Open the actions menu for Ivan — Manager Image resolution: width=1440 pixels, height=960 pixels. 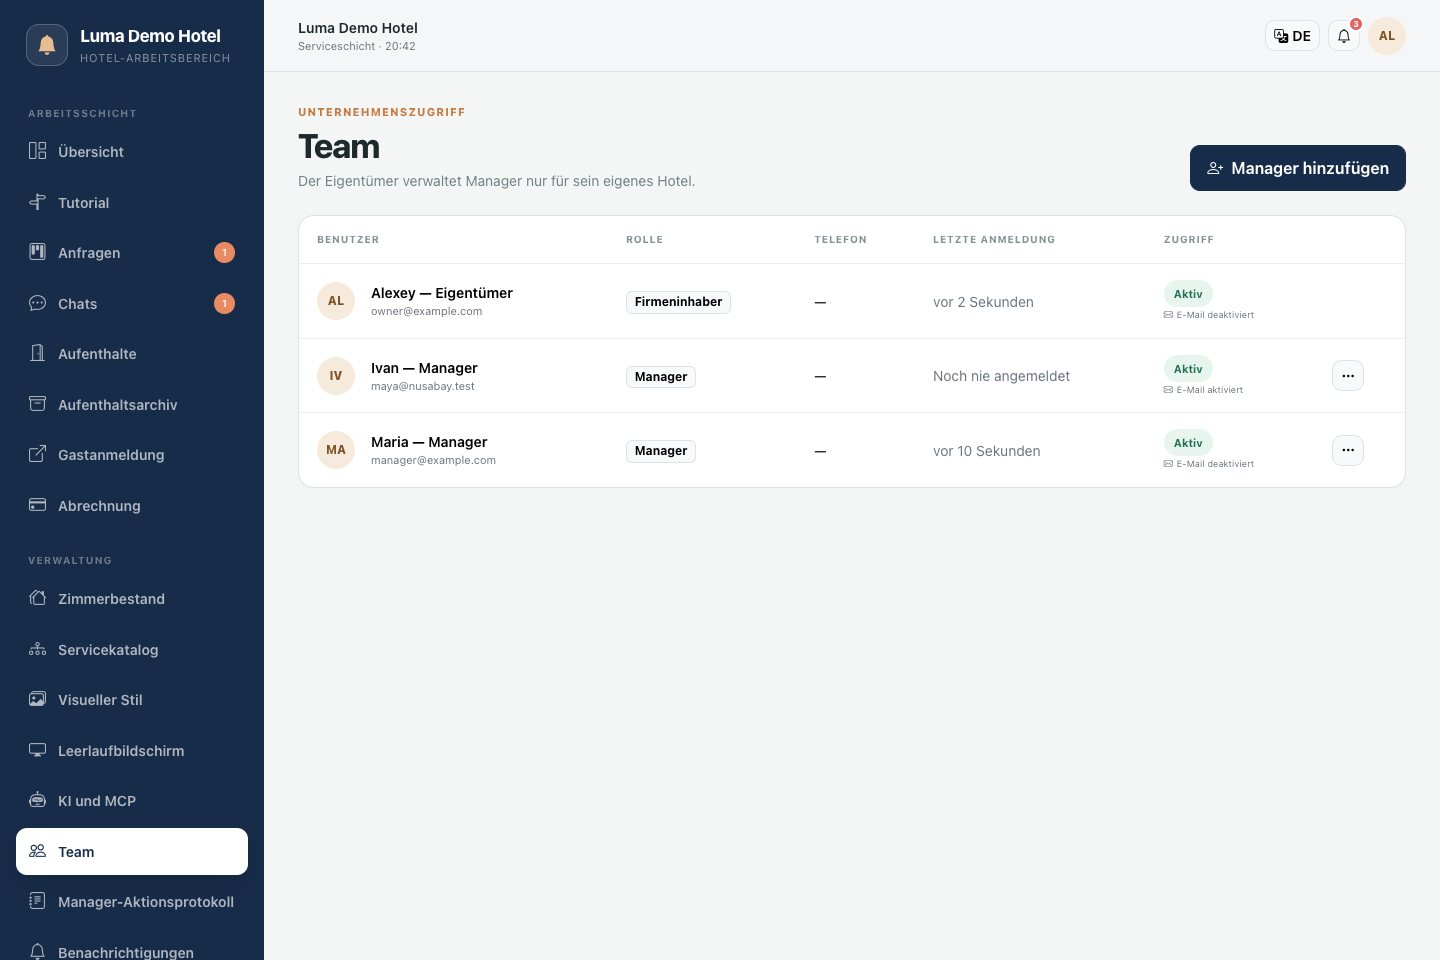[x=1348, y=376]
